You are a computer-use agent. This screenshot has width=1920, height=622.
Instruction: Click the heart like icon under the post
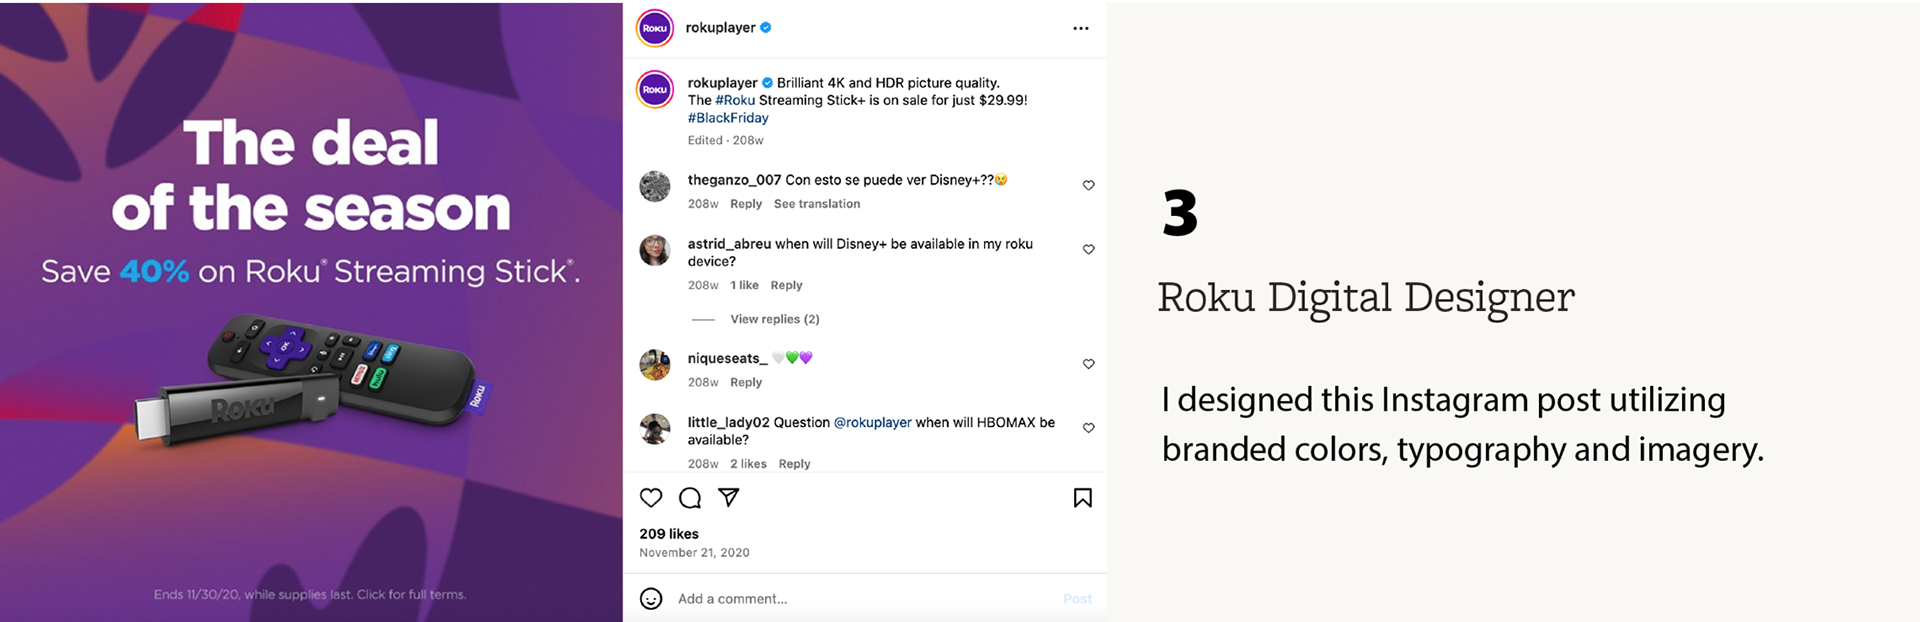tap(651, 498)
